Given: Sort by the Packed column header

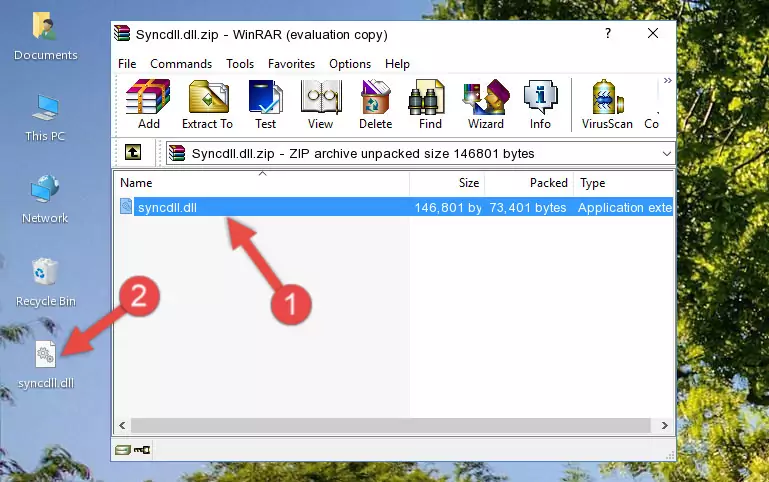Looking at the screenshot, I should 529,183.
